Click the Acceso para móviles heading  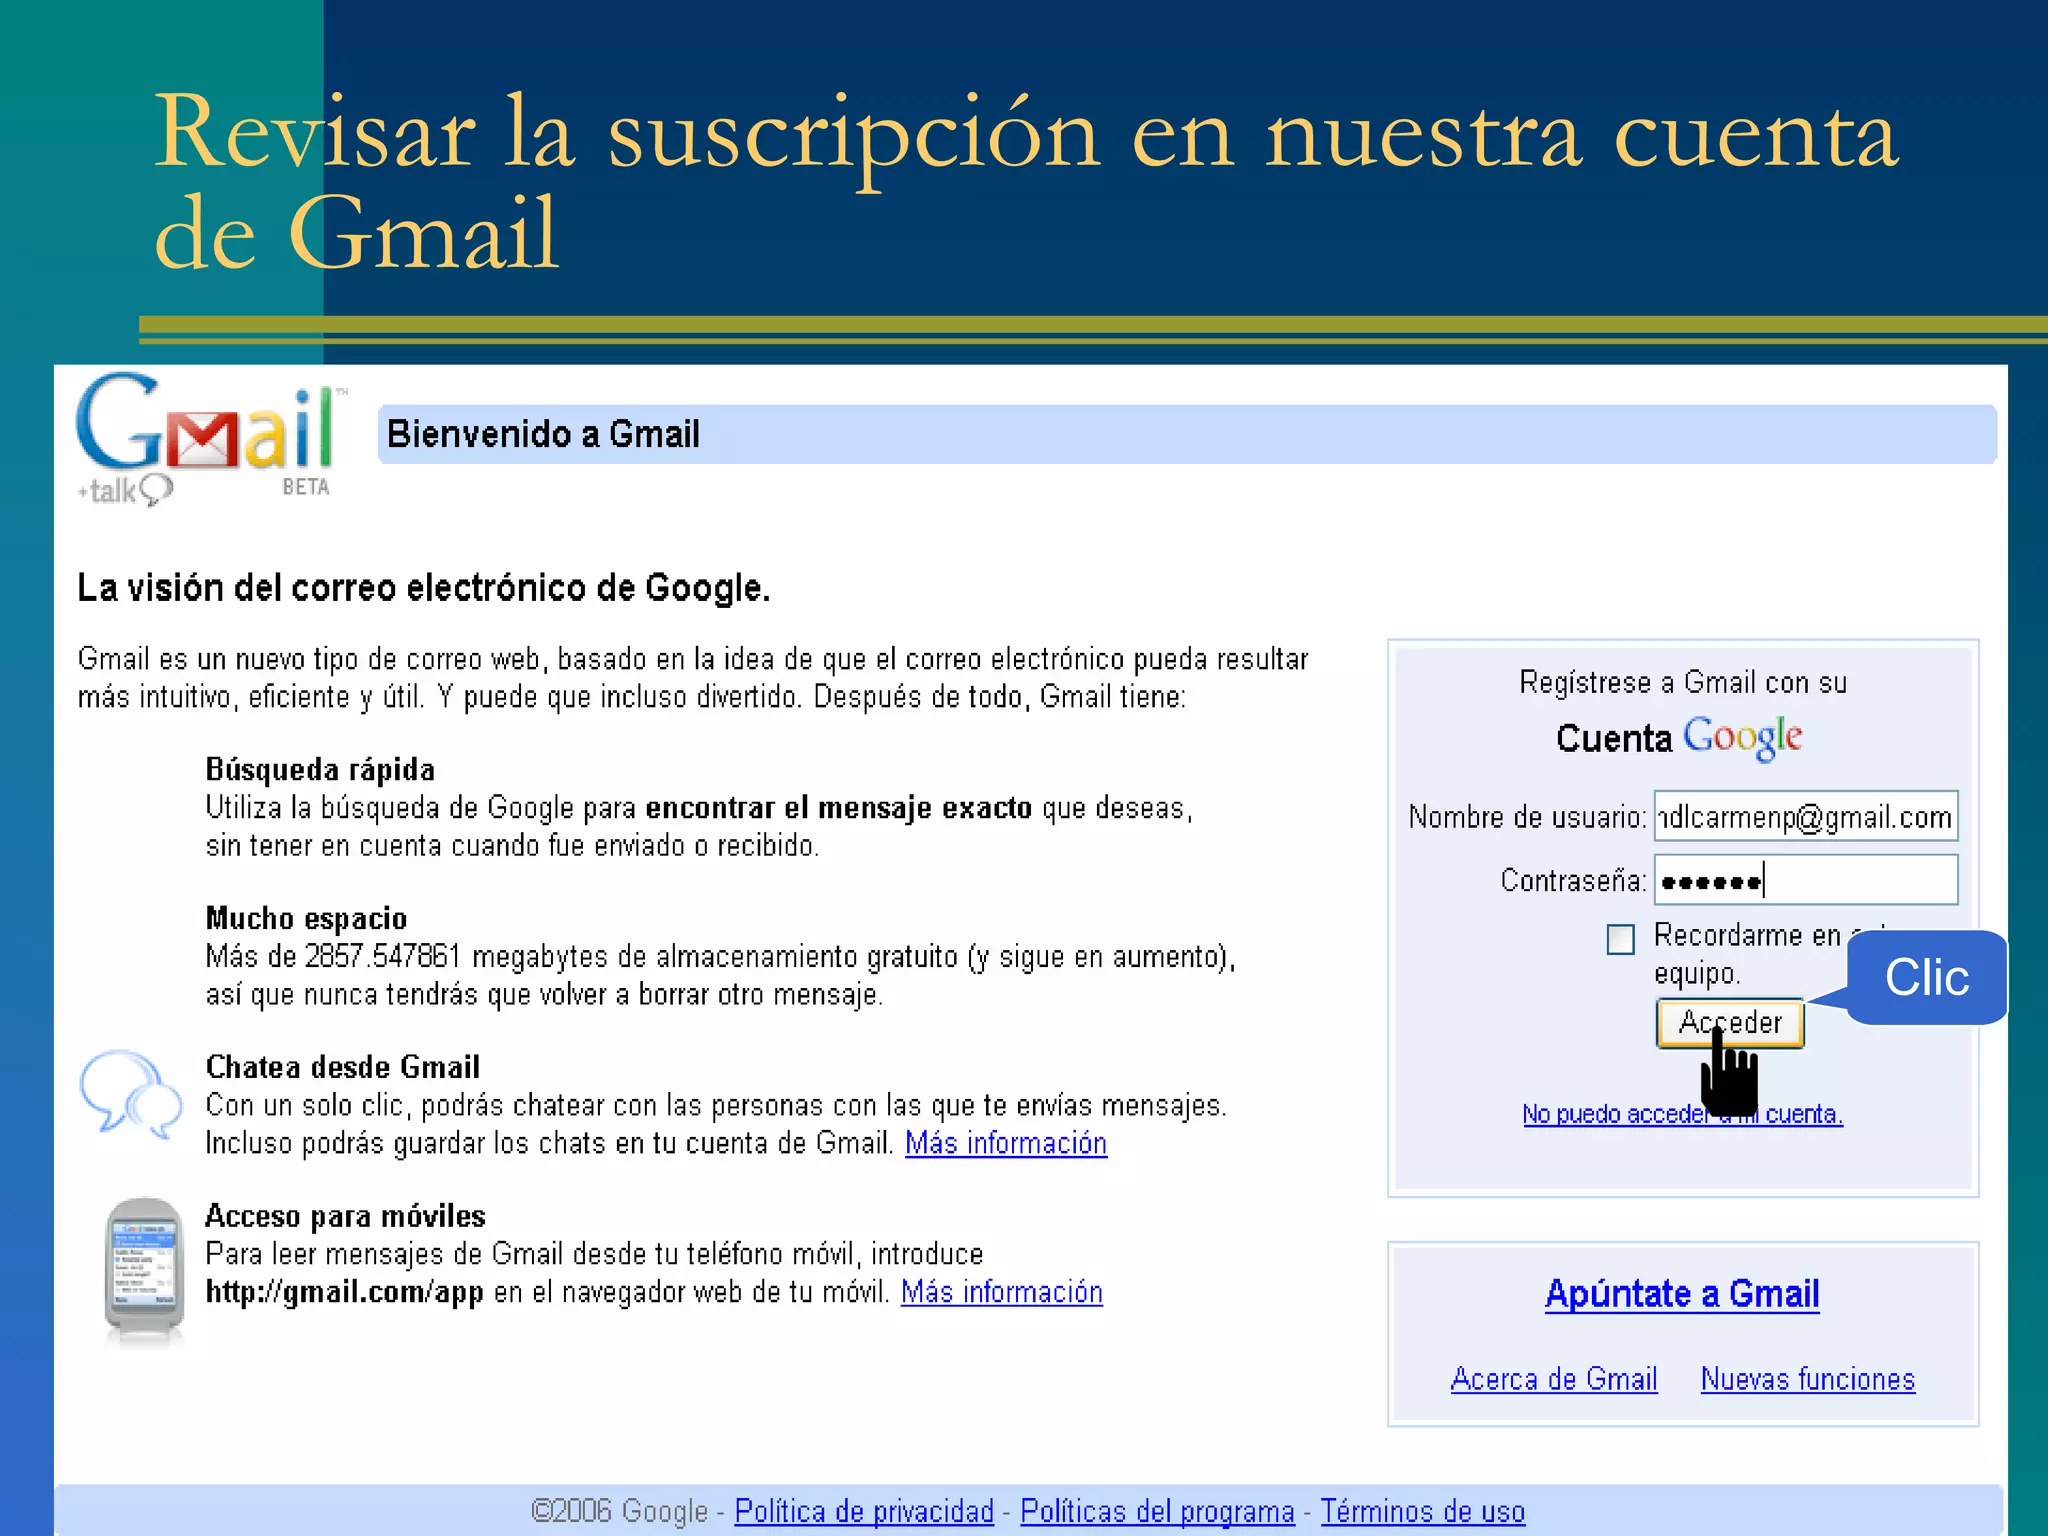[x=345, y=1216]
